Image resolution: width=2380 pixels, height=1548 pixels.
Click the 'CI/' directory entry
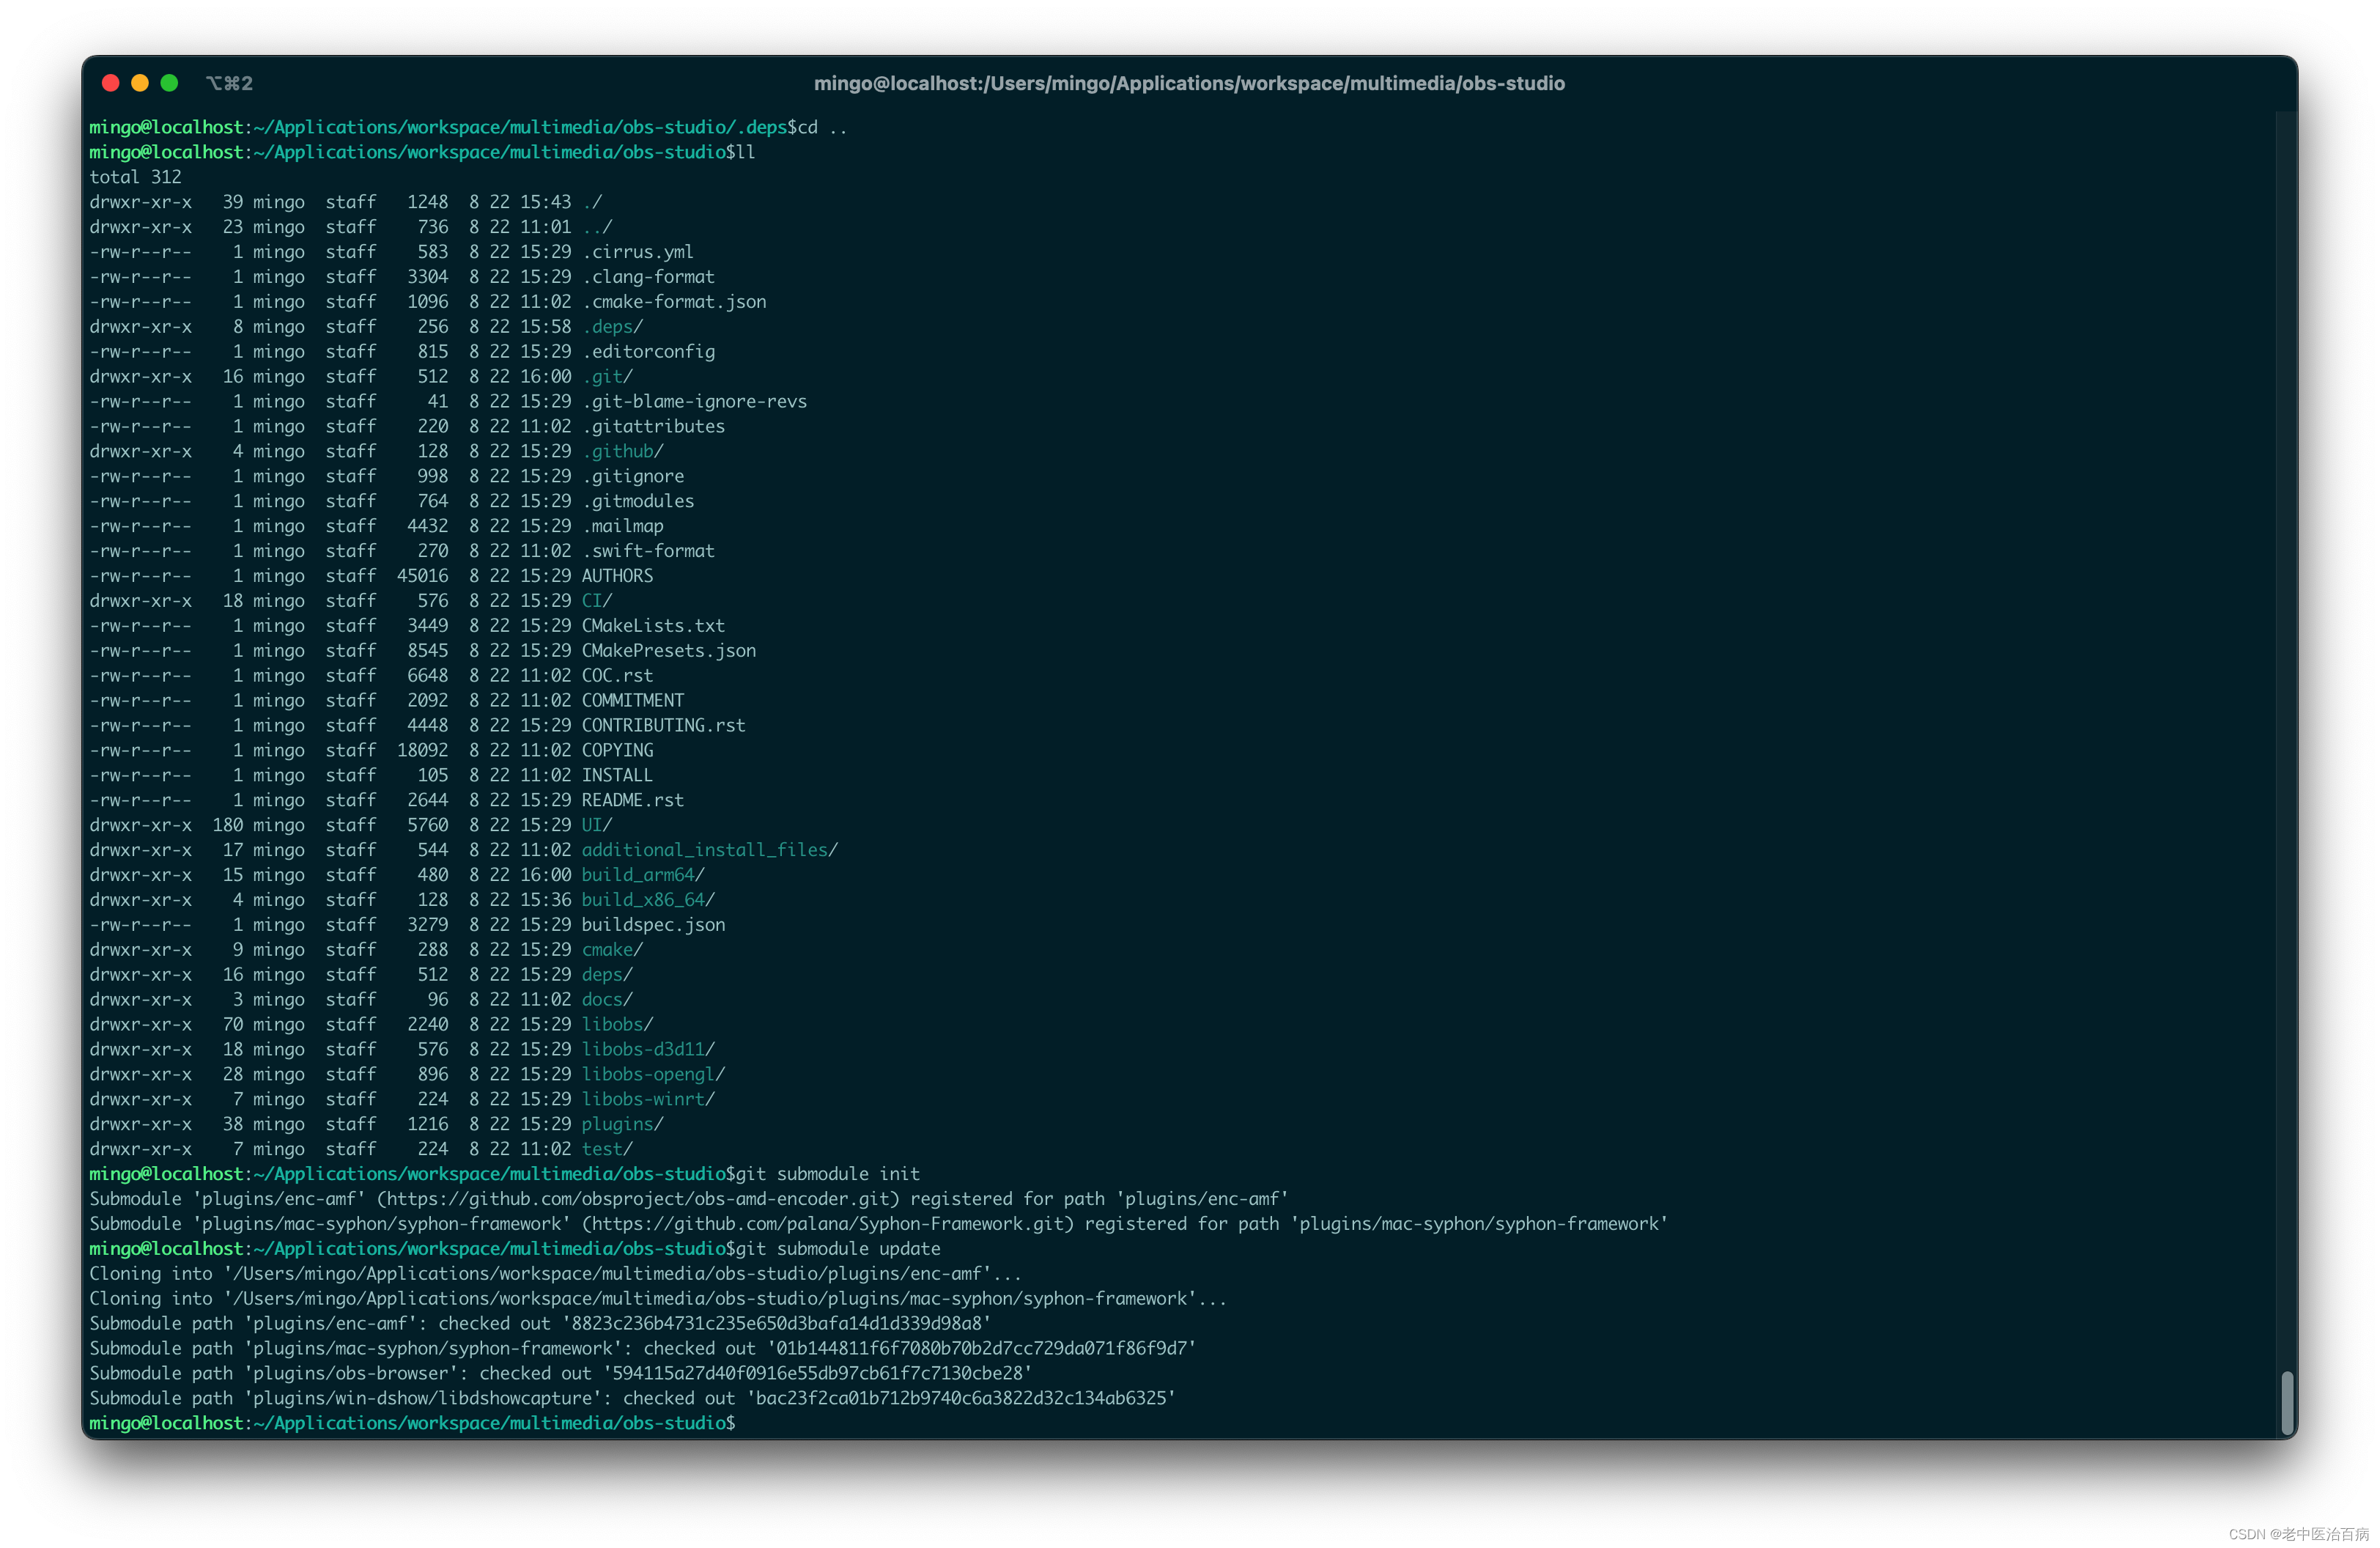point(597,601)
